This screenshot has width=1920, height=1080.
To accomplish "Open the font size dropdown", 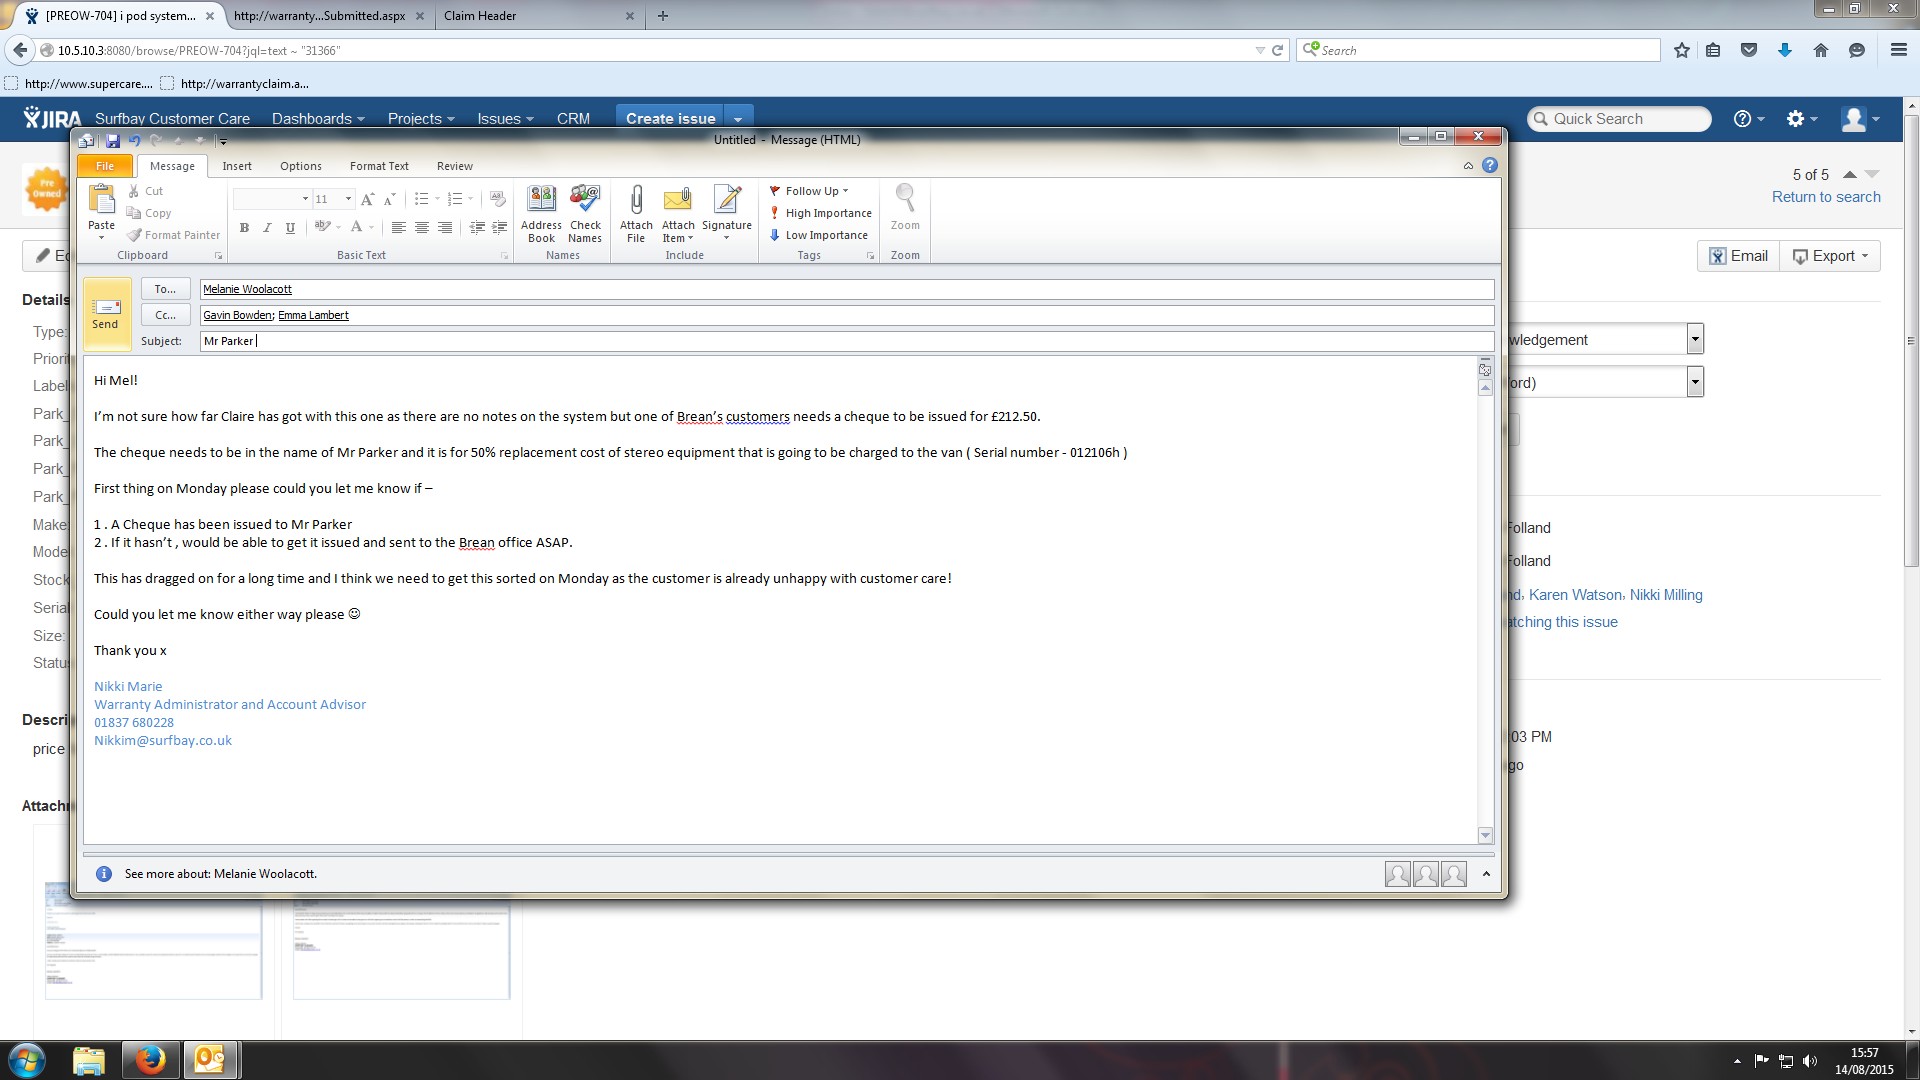I will pyautogui.click(x=348, y=199).
